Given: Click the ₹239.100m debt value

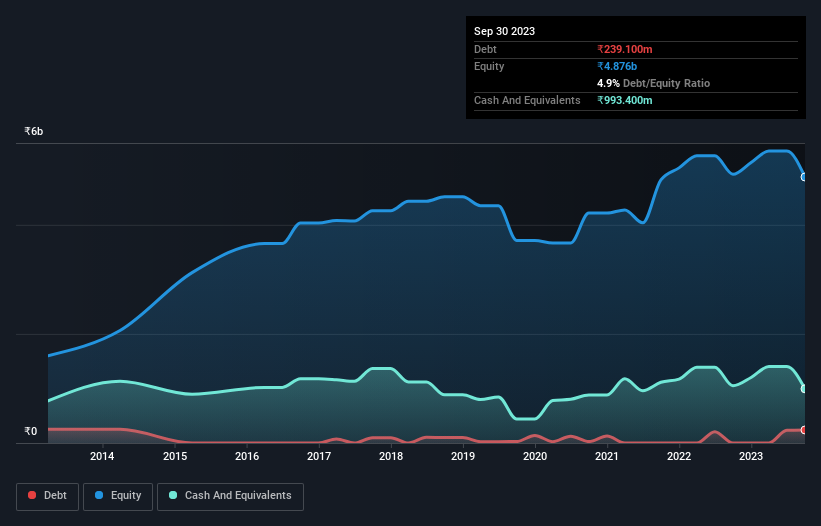Looking at the screenshot, I should pos(625,49).
